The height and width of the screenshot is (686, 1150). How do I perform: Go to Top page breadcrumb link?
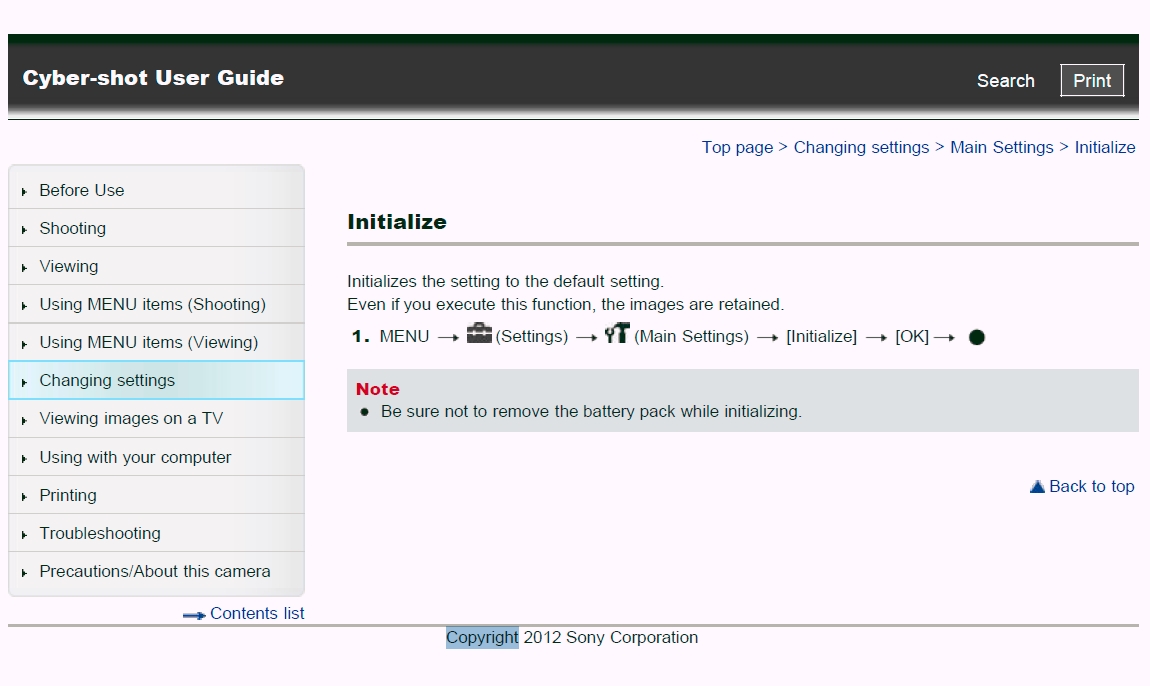(737, 147)
